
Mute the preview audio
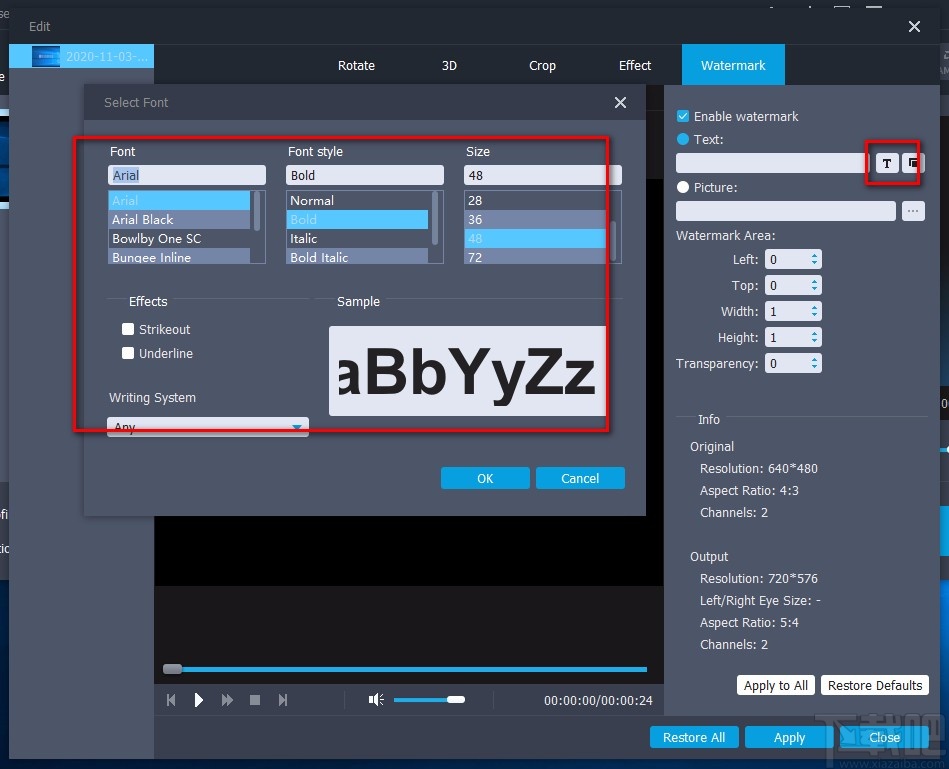tap(375, 700)
